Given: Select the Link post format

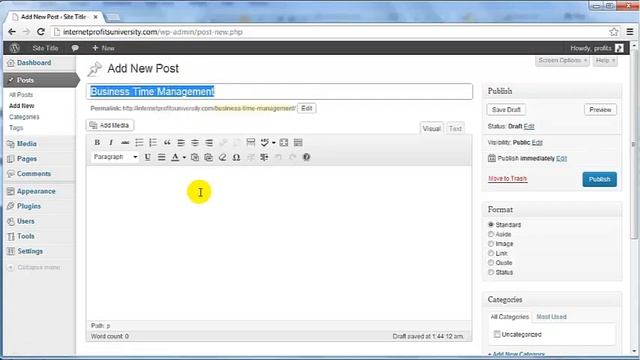Looking at the screenshot, I should tap(491, 253).
